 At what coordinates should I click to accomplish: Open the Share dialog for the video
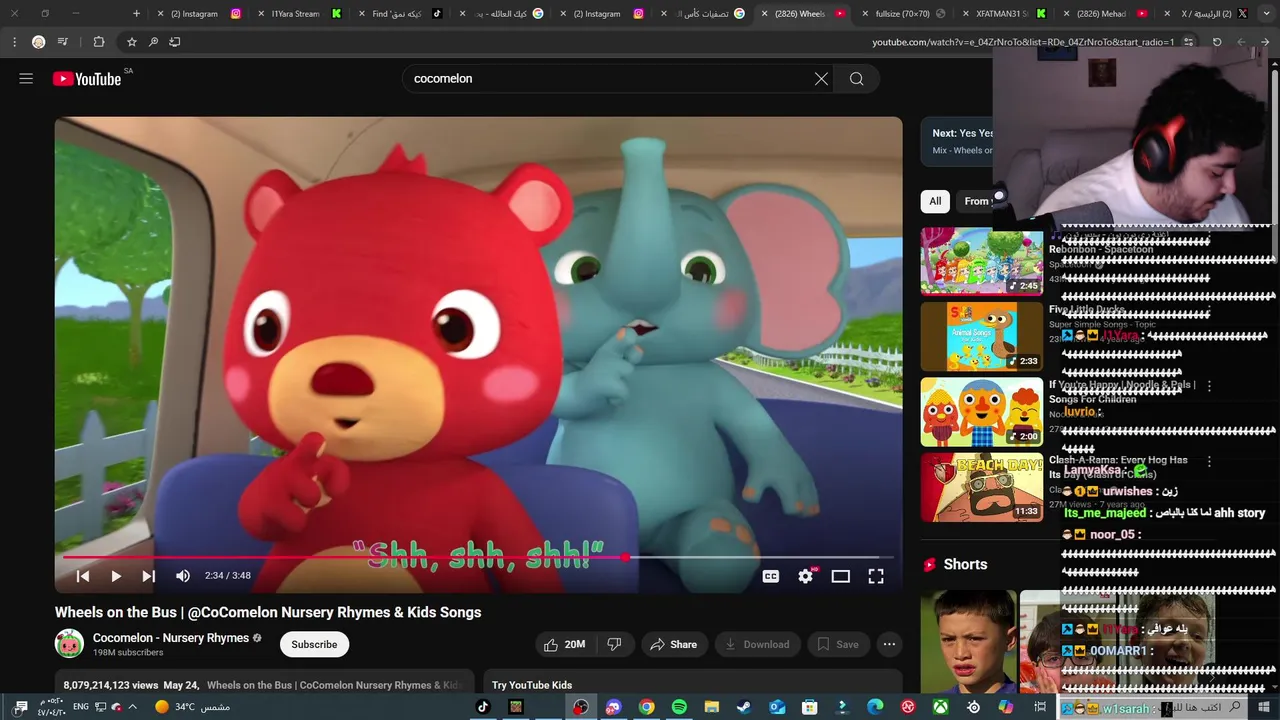click(674, 645)
